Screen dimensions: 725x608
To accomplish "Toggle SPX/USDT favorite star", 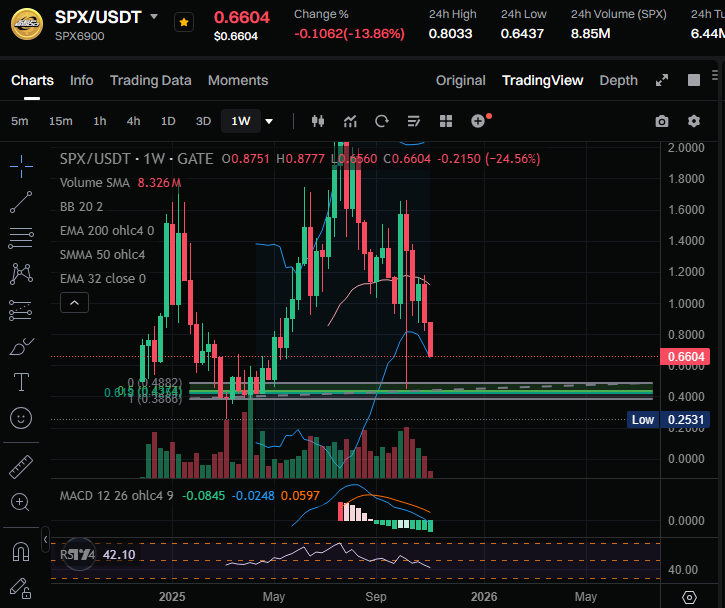I will (x=184, y=22).
